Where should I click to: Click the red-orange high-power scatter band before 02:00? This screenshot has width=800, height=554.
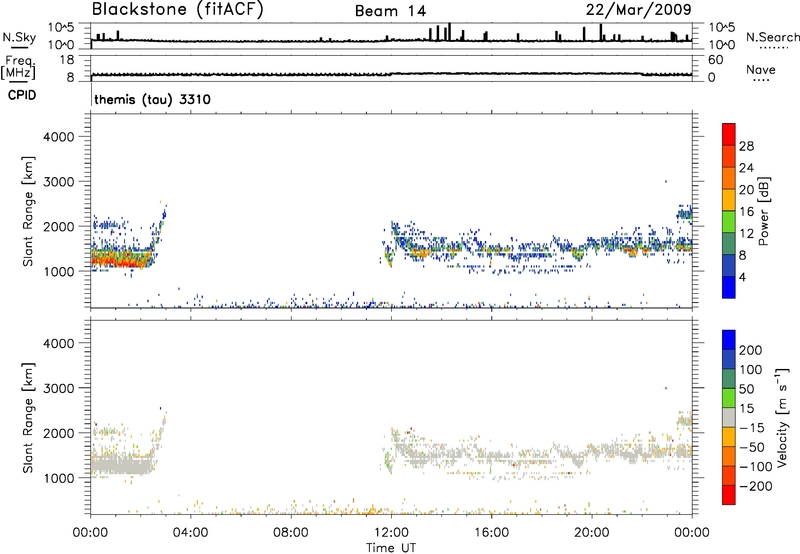(121, 259)
